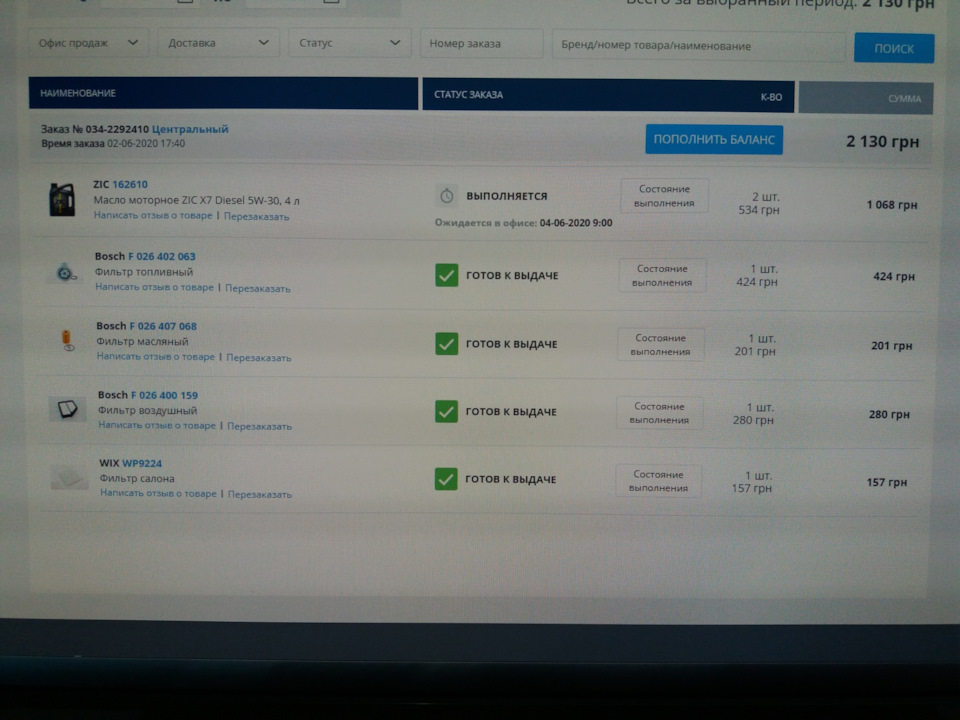The image size is (960, 720).
Task: Write a review for Фильтр топливный
Action: (154, 287)
